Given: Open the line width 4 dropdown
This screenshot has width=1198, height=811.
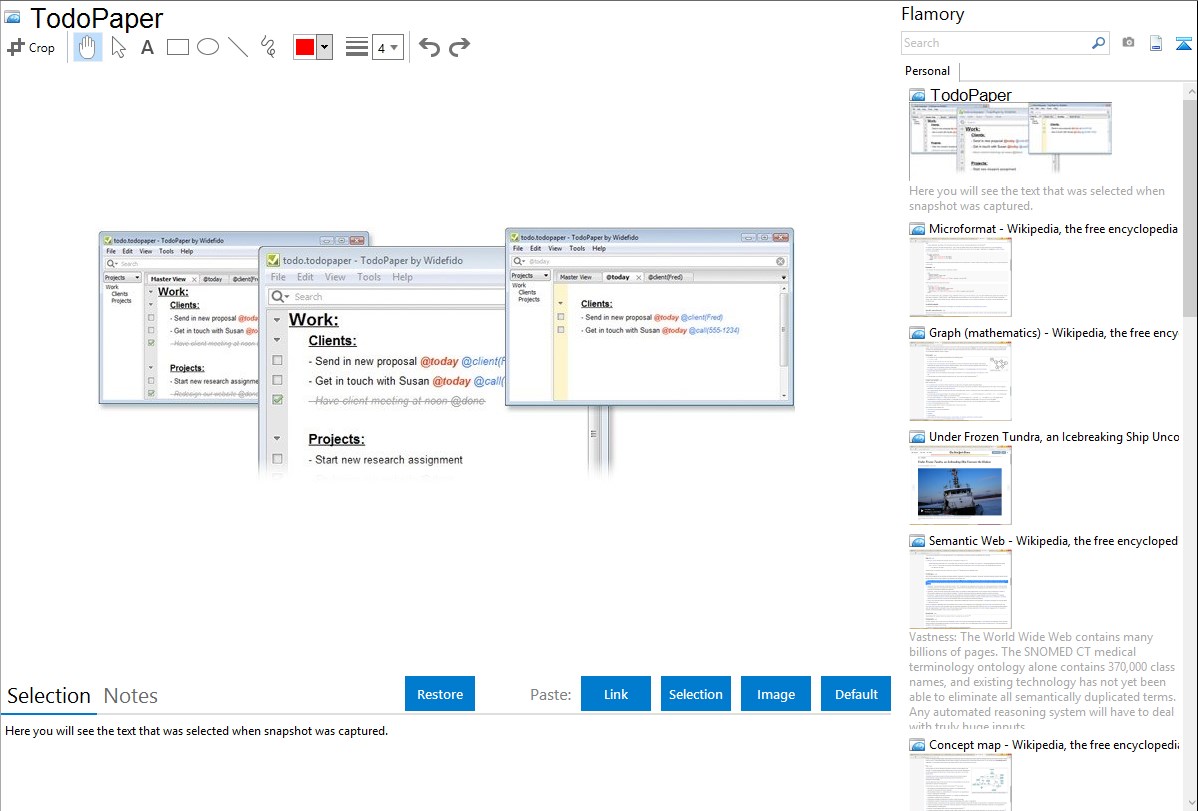Looking at the screenshot, I should 388,47.
